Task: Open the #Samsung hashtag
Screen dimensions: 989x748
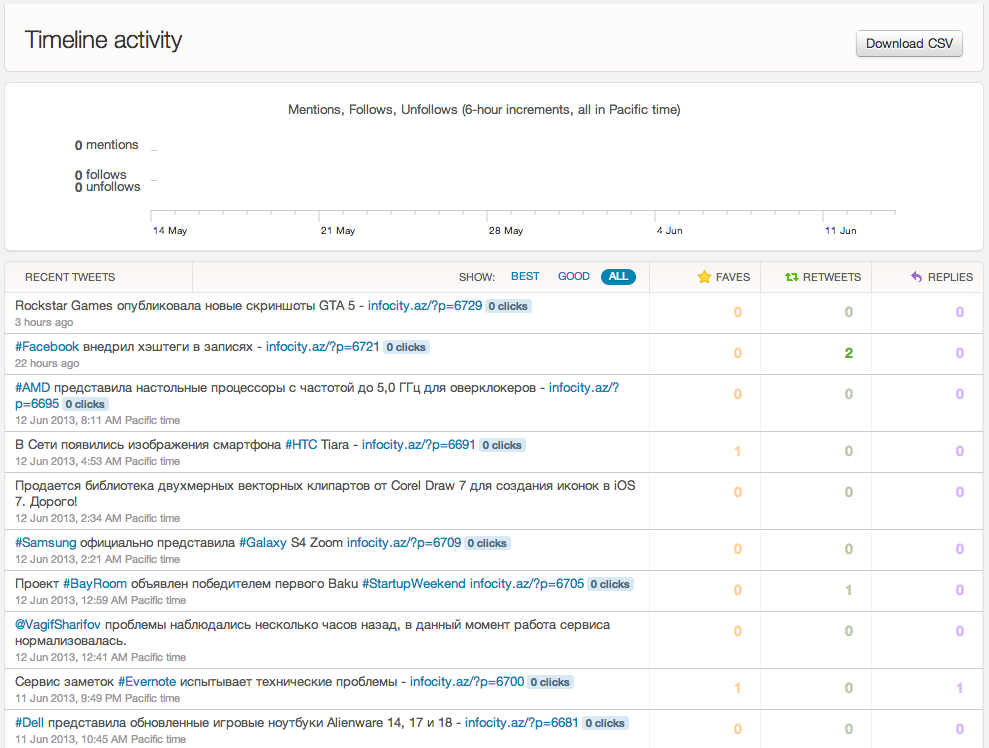Action: click(45, 542)
